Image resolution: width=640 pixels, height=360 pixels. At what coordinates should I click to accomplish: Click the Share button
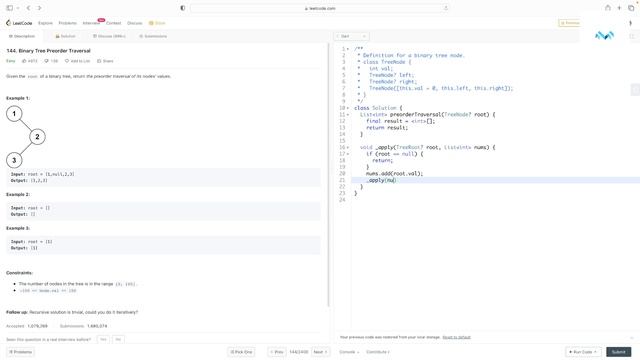coord(105,61)
